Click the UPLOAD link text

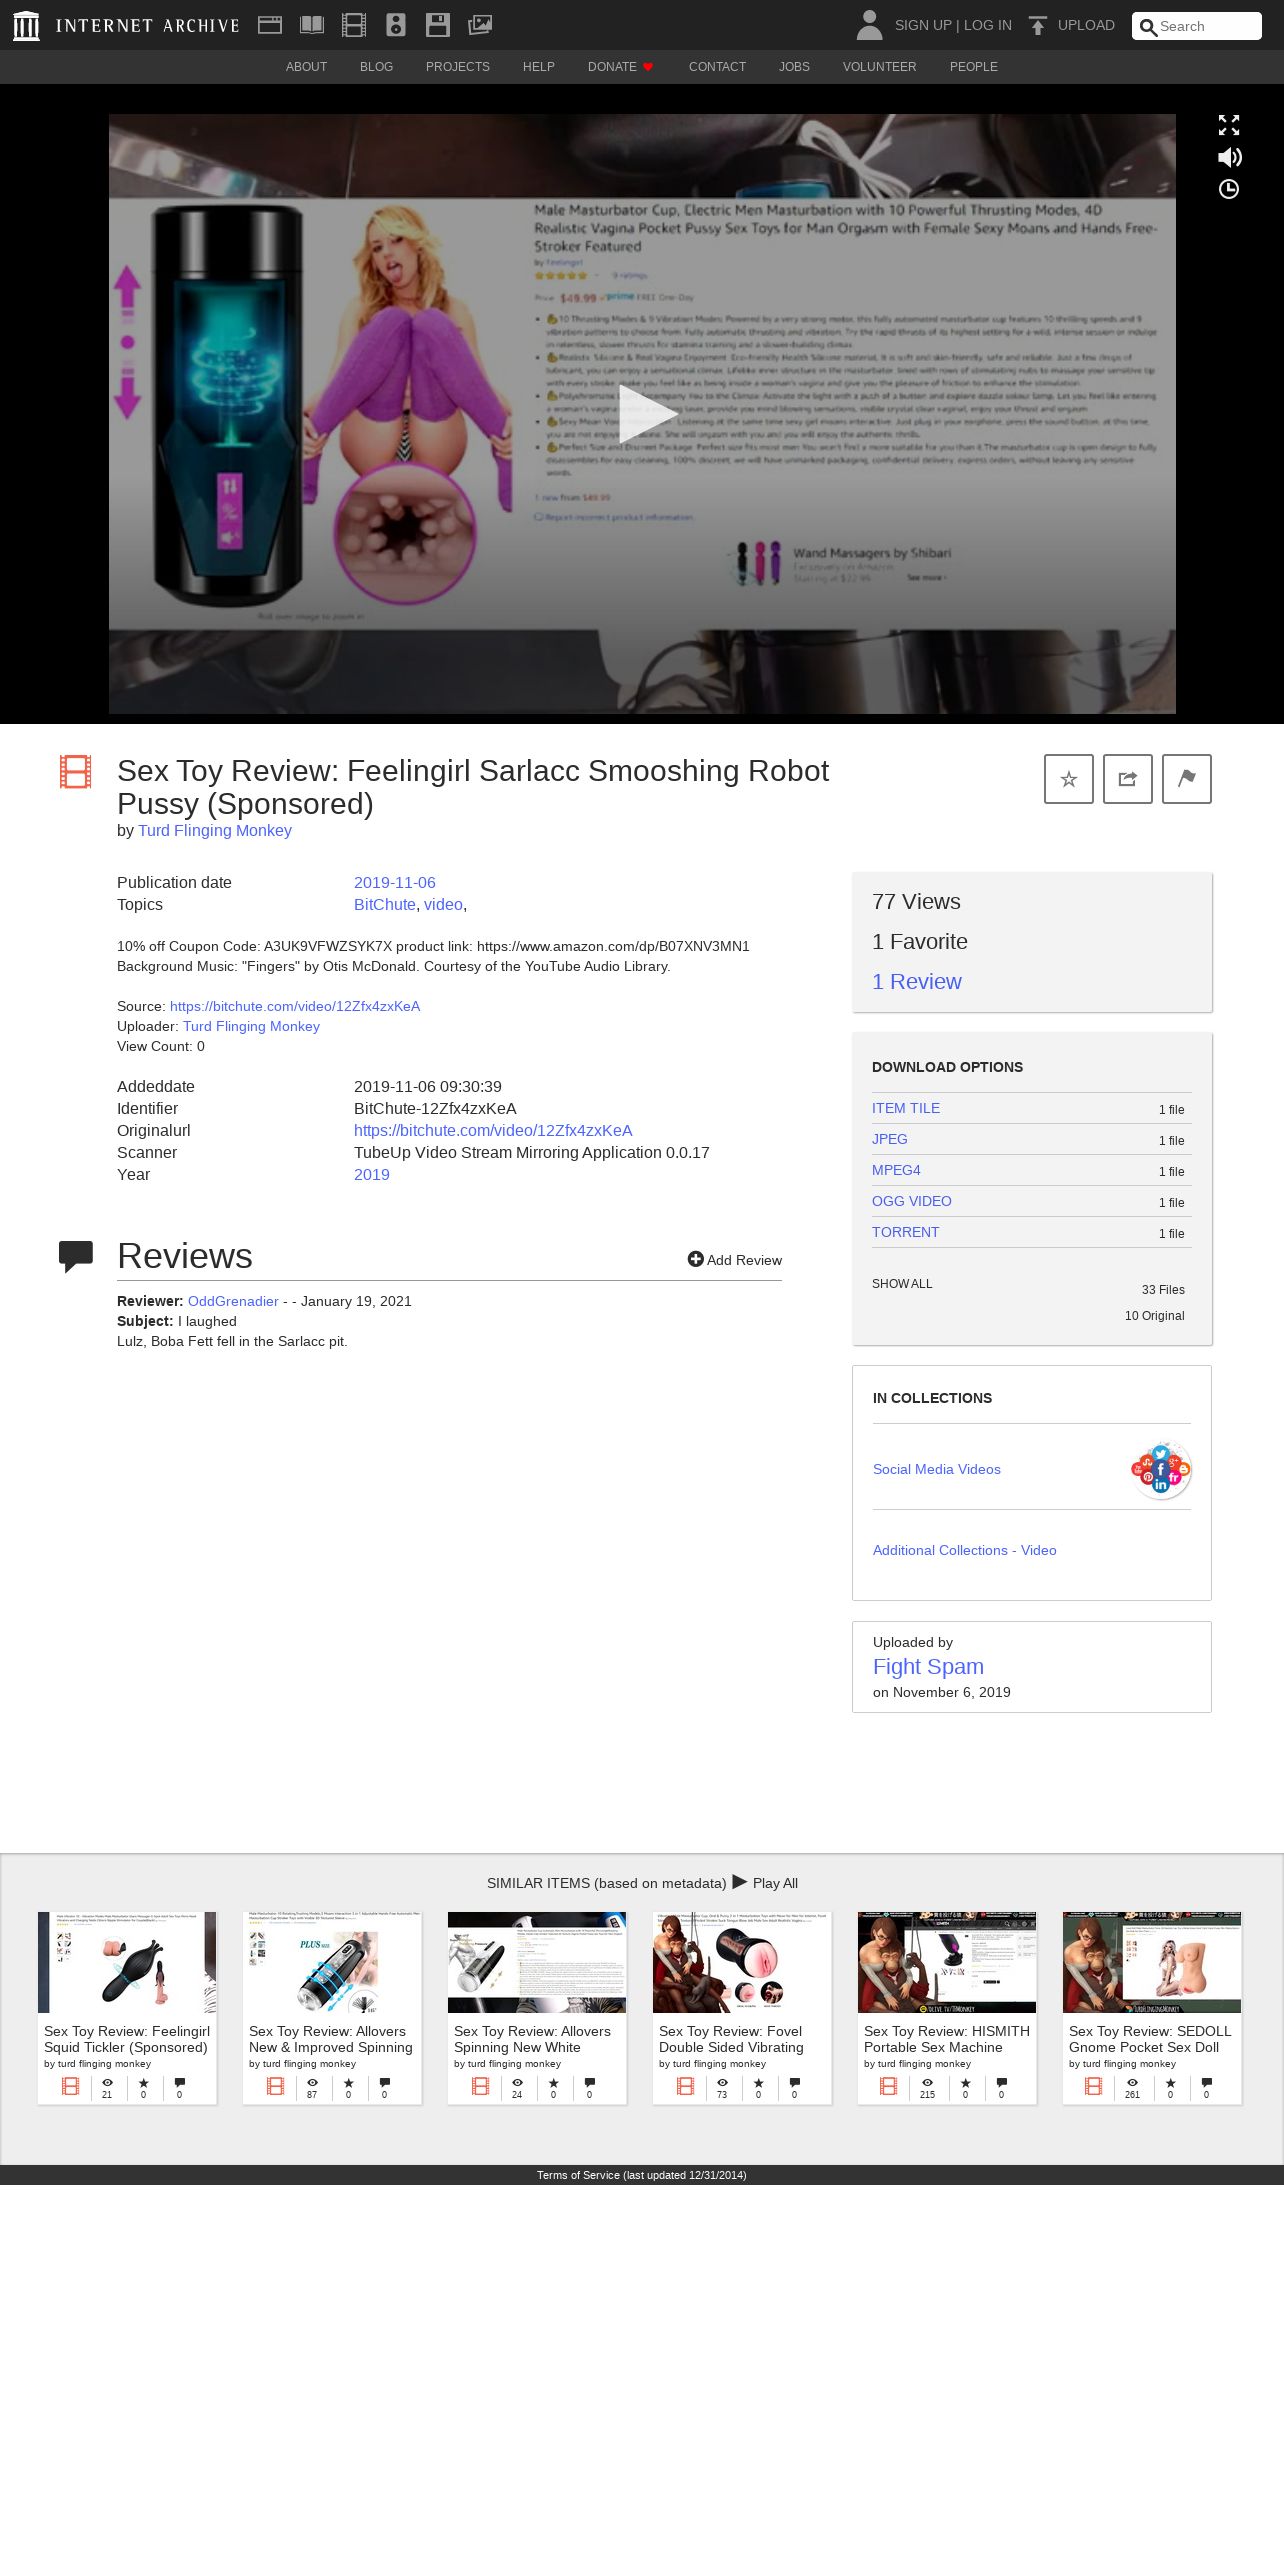point(1086,25)
